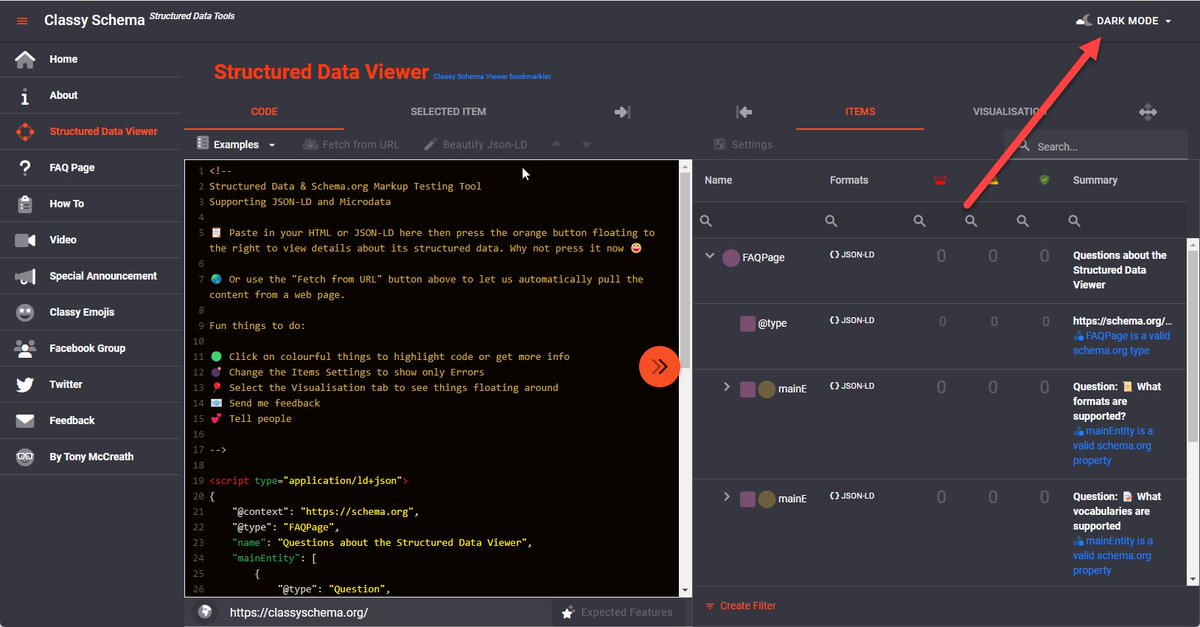Viewport: 1200px width, 627px height.
Task: Click the green valid shield icon in items header
Action: (x=1044, y=180)
